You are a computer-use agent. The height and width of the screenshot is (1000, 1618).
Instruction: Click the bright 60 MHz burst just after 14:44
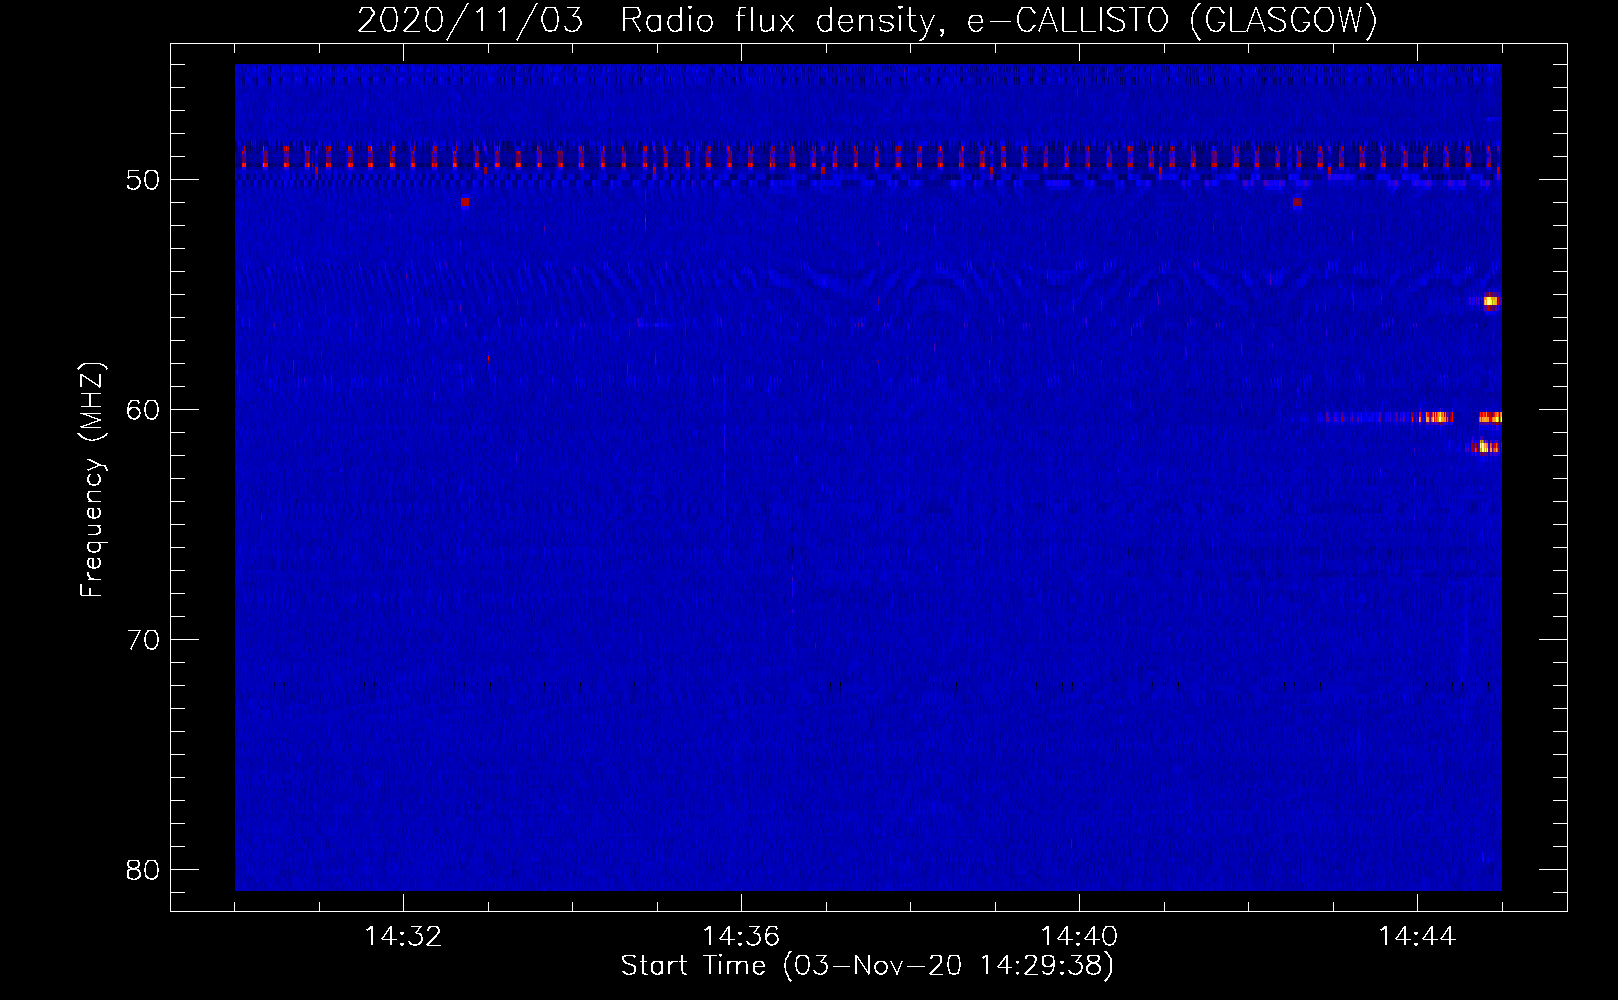(1436, 417)
